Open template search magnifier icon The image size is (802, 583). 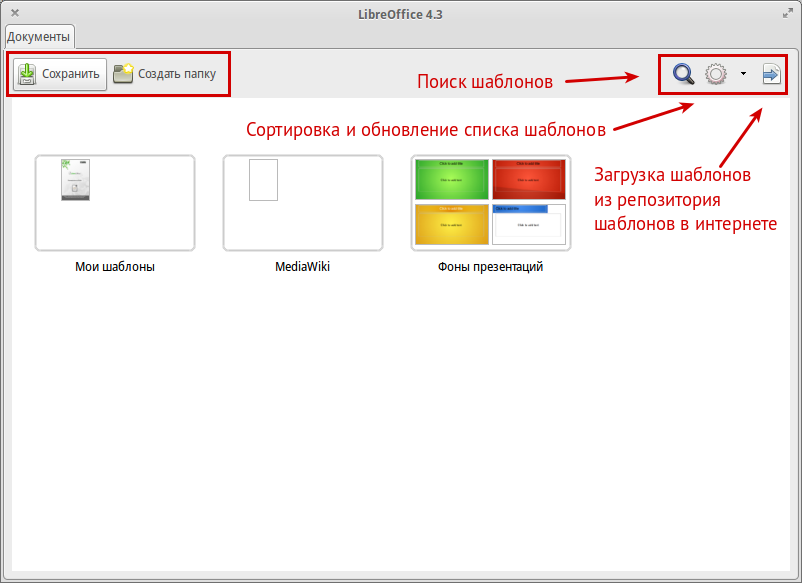click(683, 74)
